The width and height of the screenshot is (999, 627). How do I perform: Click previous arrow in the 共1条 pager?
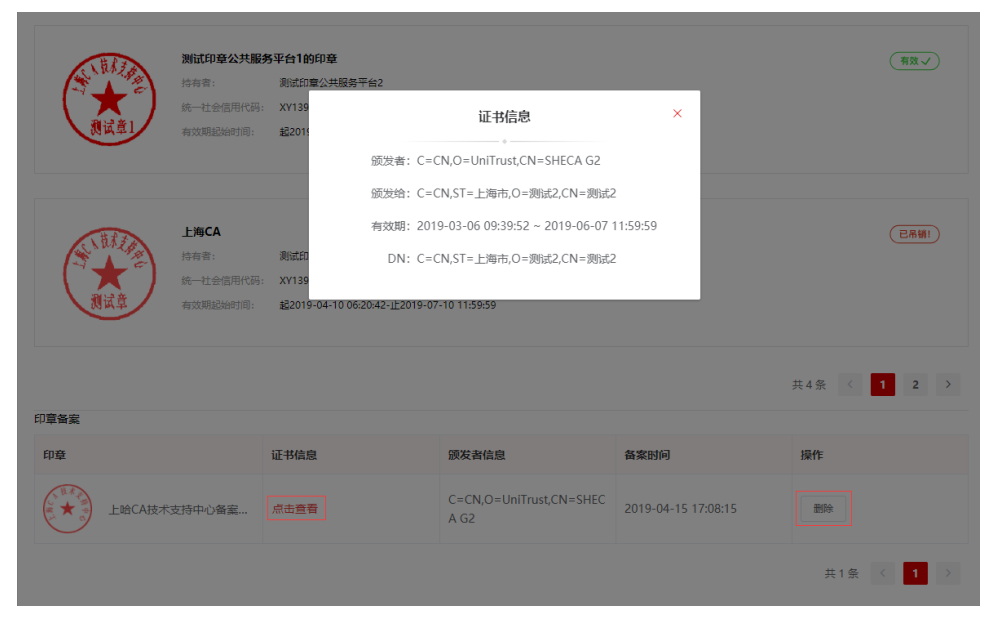pos(882,573)
